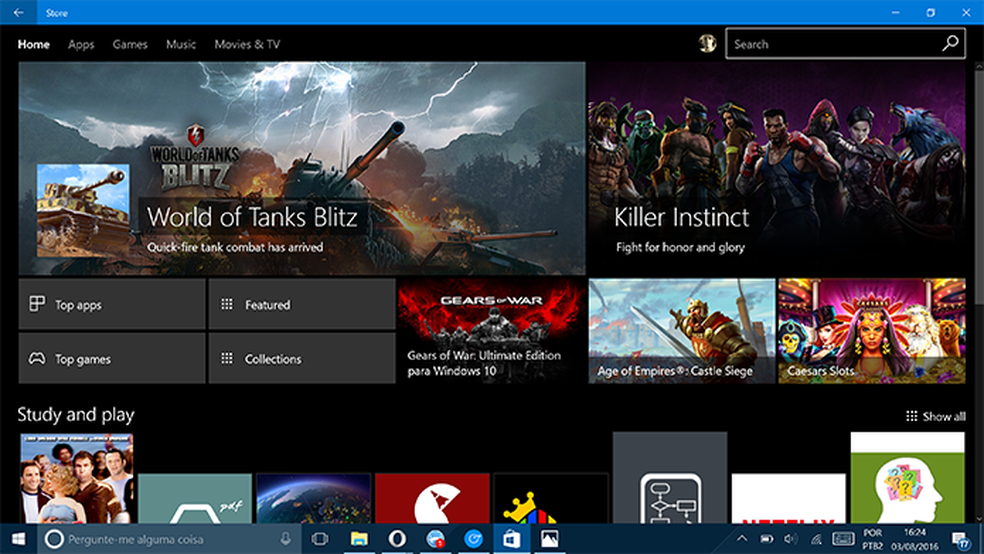Open the touch keyboard tray icon
Viewport: 984px width, 554px height.
(x=843, y=538)
